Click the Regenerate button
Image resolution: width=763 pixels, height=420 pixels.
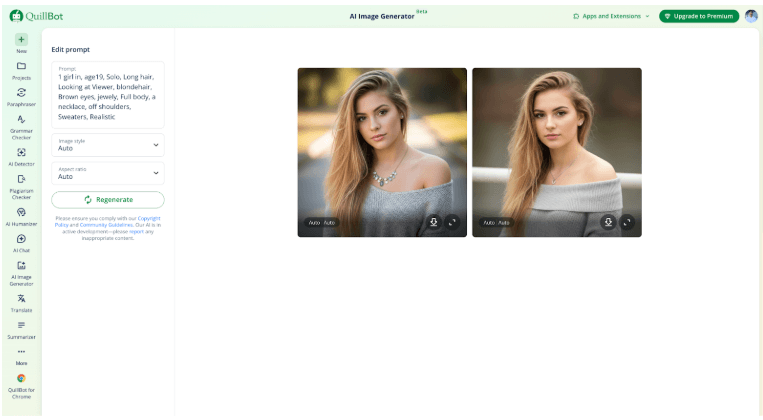(x=108, y=200)
